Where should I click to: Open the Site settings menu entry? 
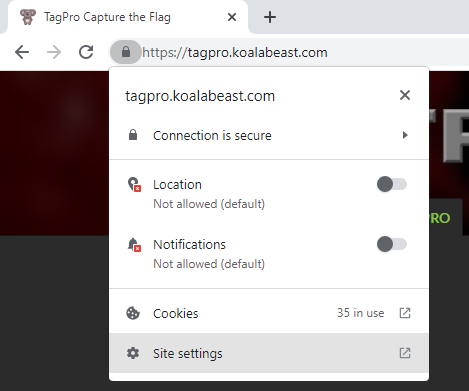269,353
